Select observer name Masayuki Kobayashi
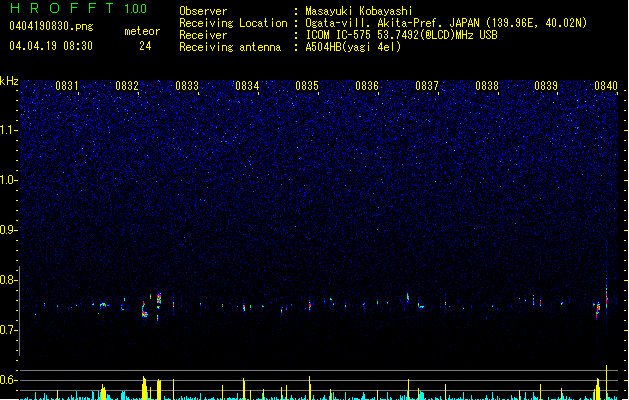This screenshot has width=629, height=400. coord(359,11)
